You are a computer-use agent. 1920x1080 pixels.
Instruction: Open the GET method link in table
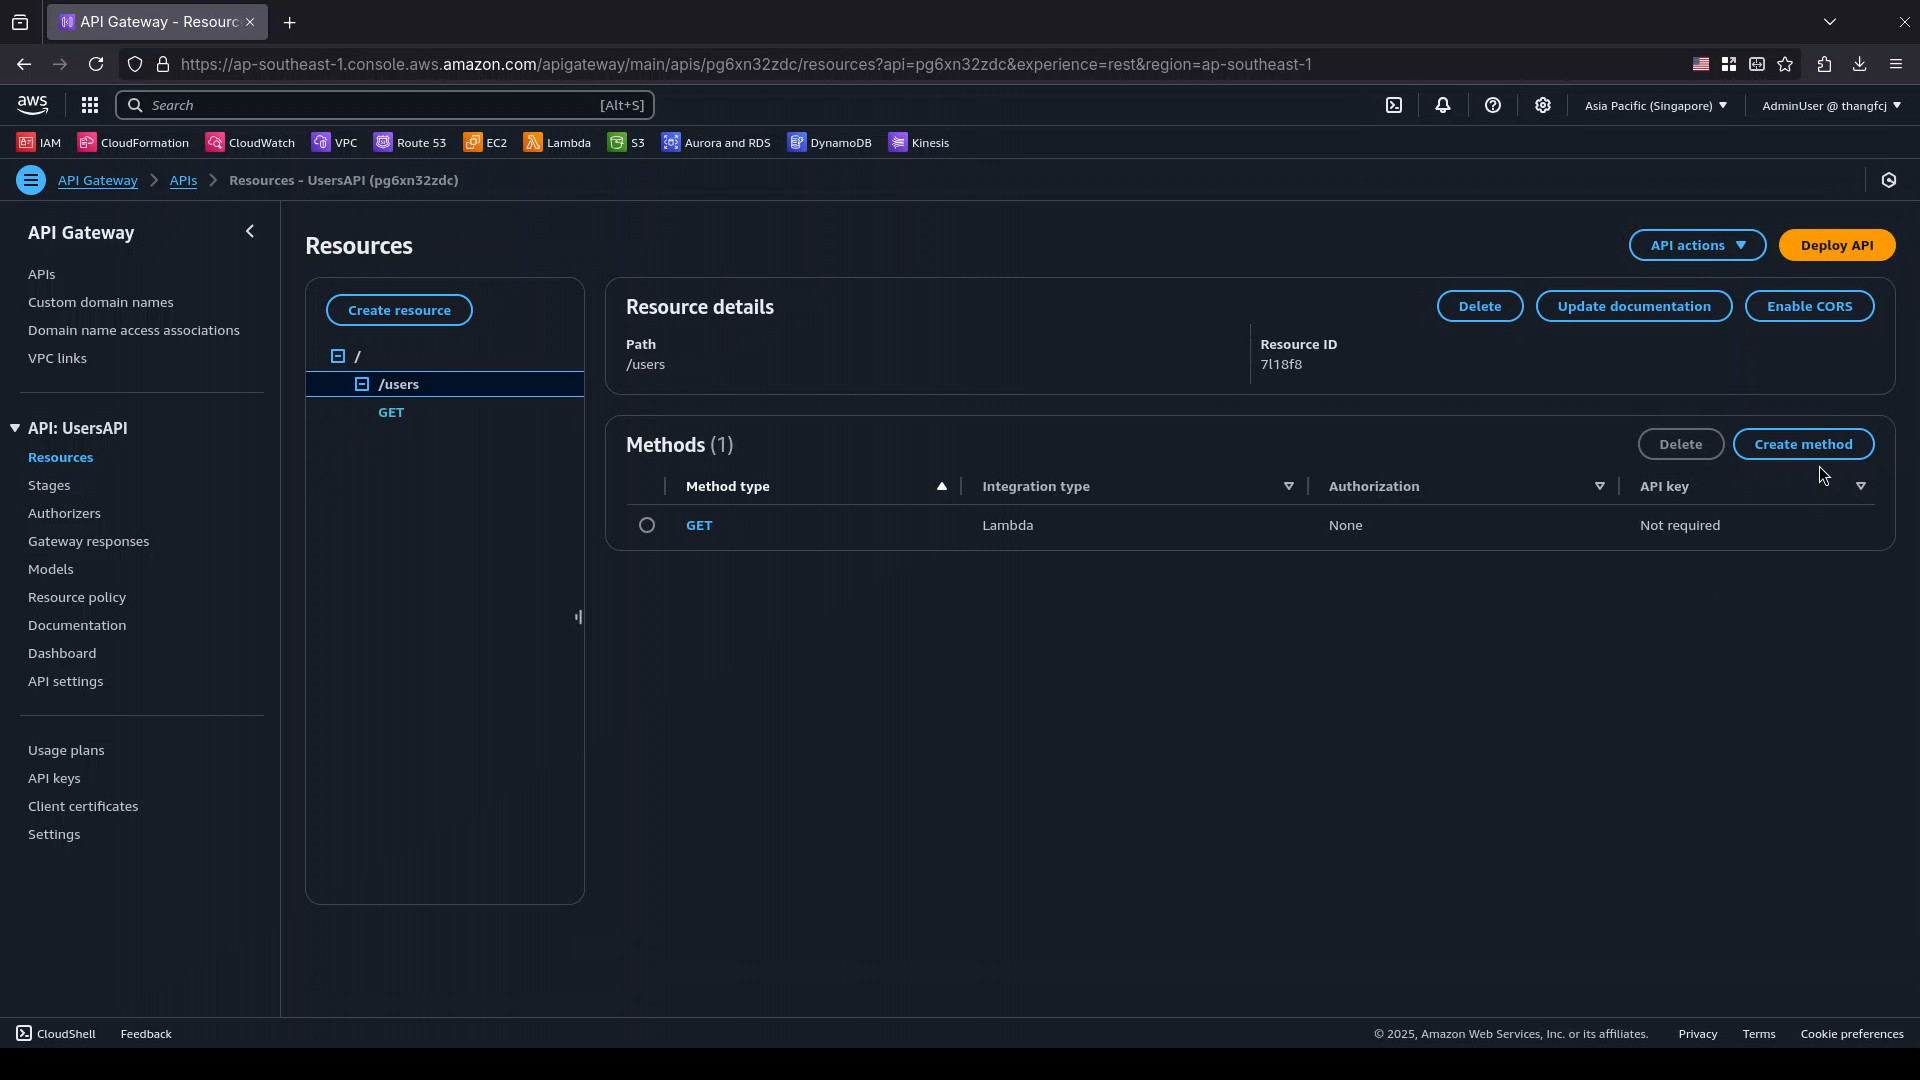699,526
